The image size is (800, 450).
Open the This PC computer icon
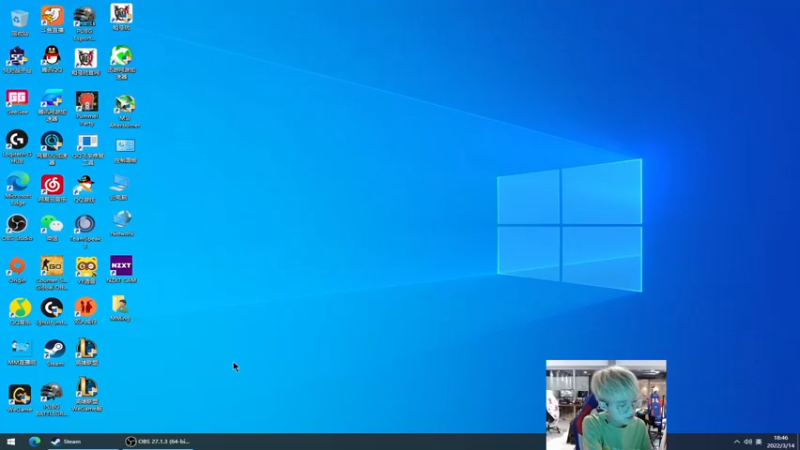click(119, 188)
